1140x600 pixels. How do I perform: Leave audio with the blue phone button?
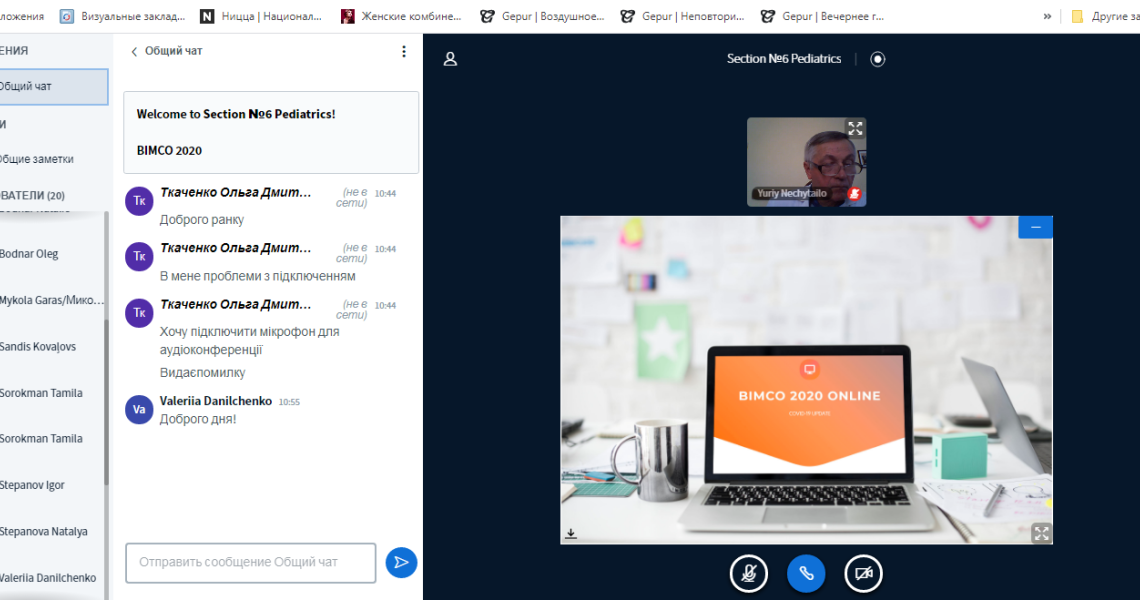[806, 574]
